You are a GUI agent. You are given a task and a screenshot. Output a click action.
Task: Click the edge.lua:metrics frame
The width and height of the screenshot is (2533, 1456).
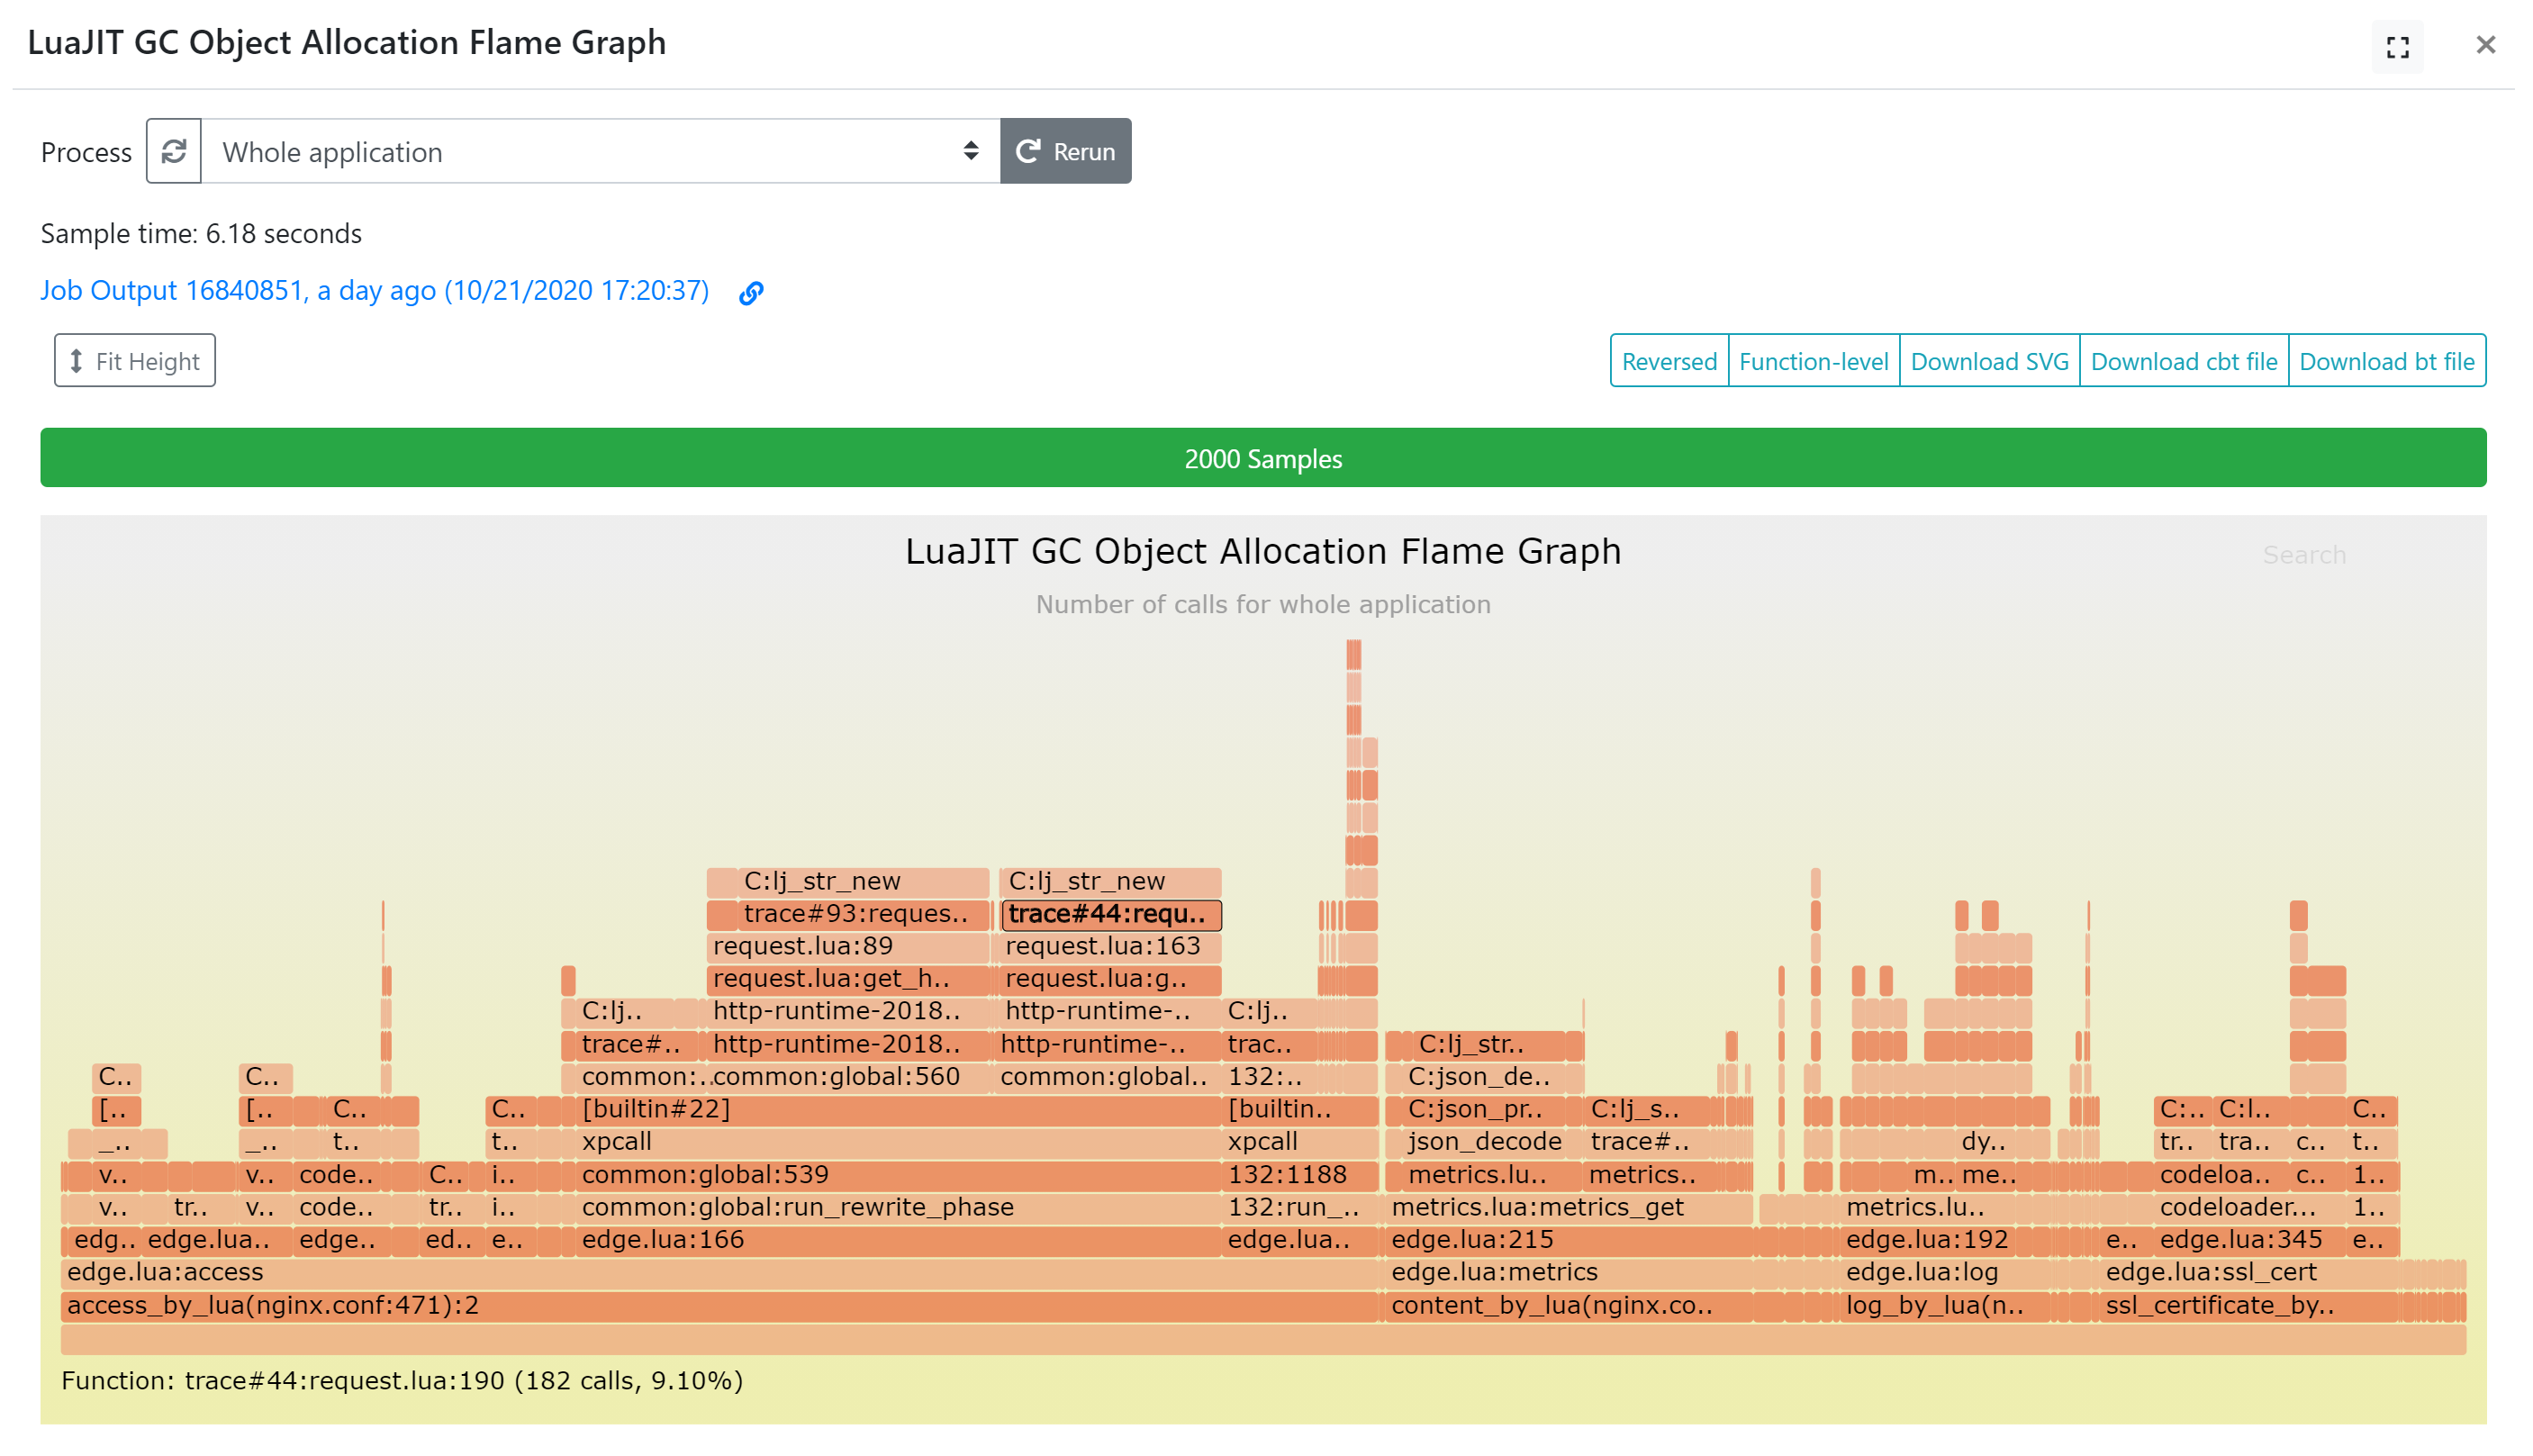1568,1273
